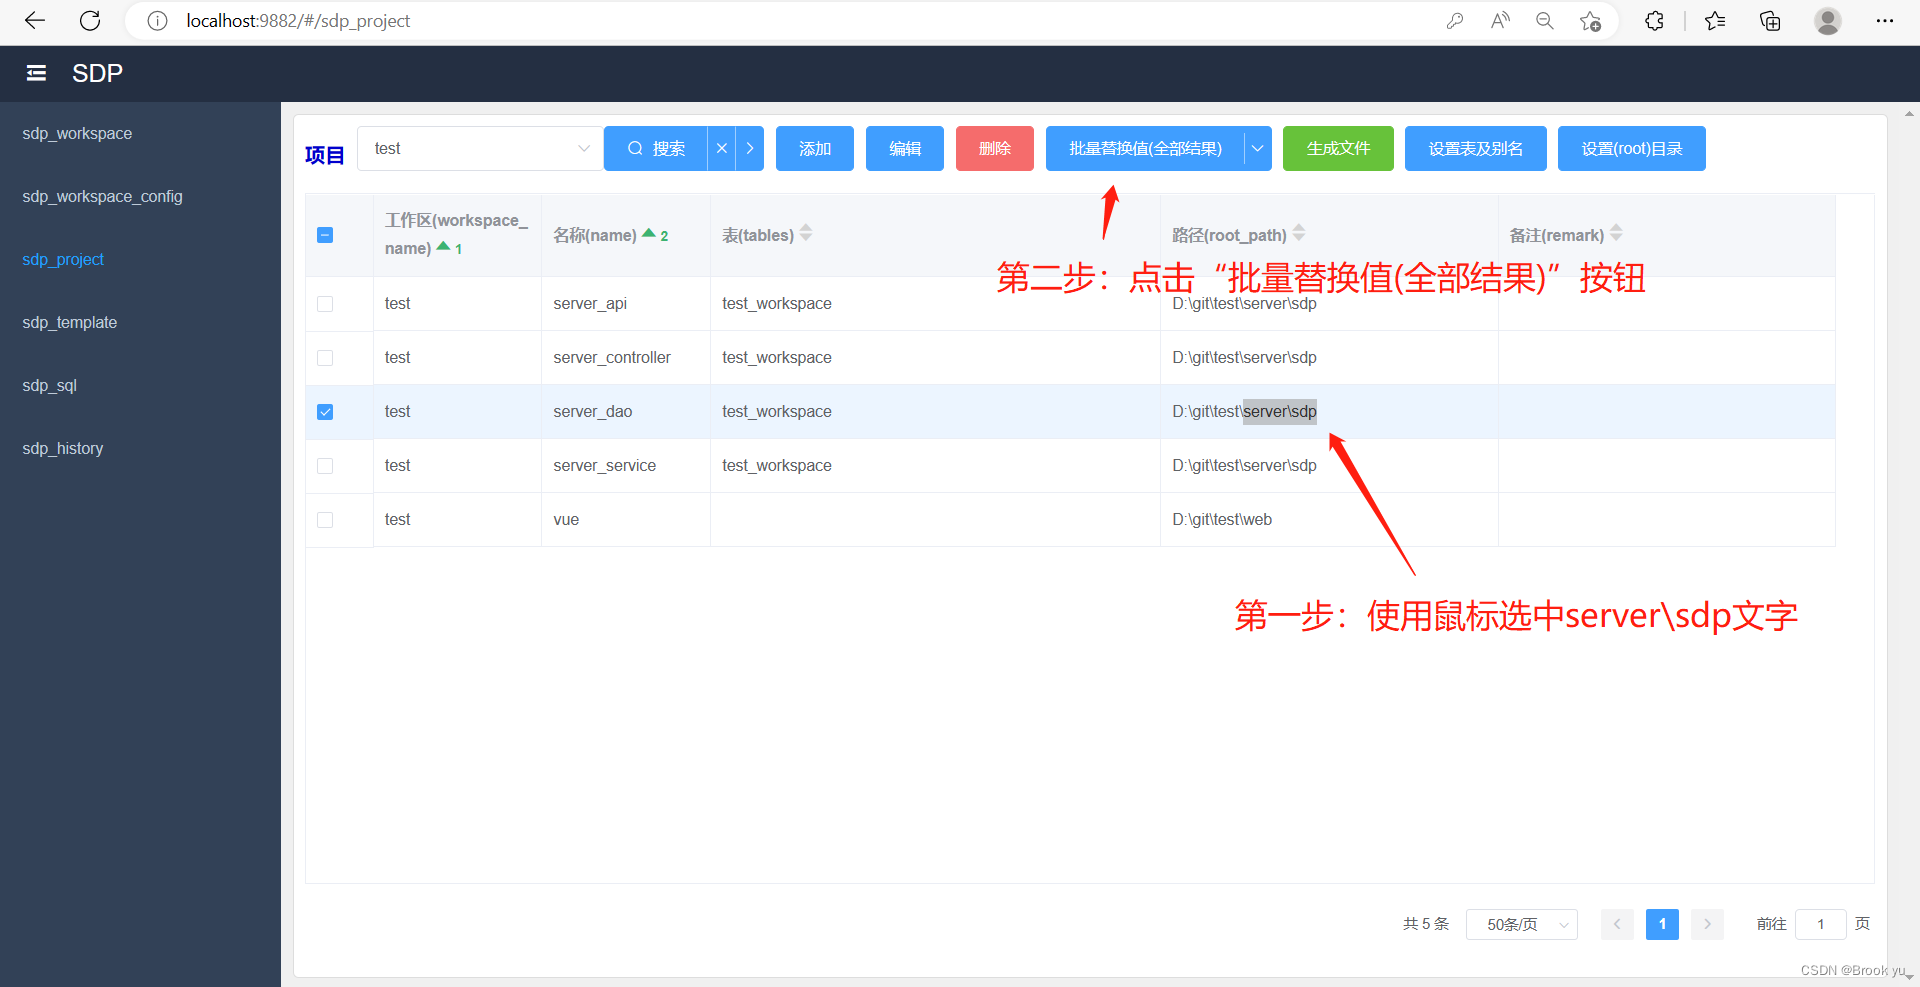
Task: Toggle the select-all header checkbox
Action: (x=325, y=235)
